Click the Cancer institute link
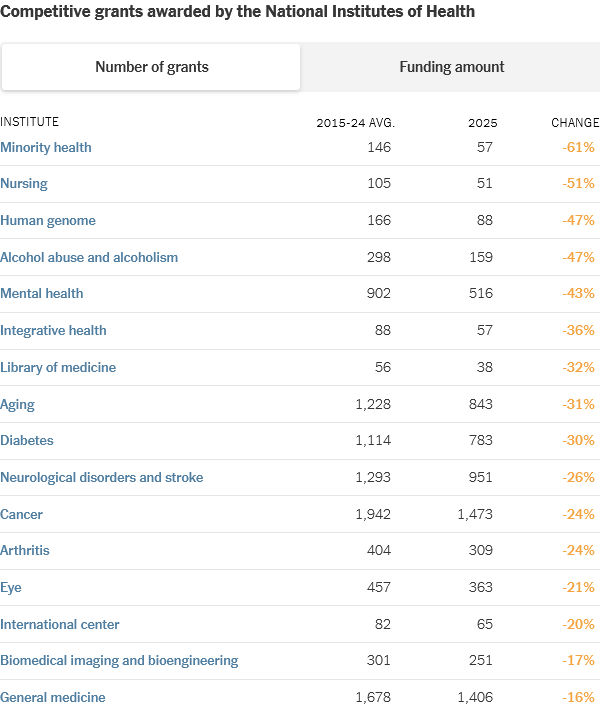The image size is (600, 711). (22, 514)
